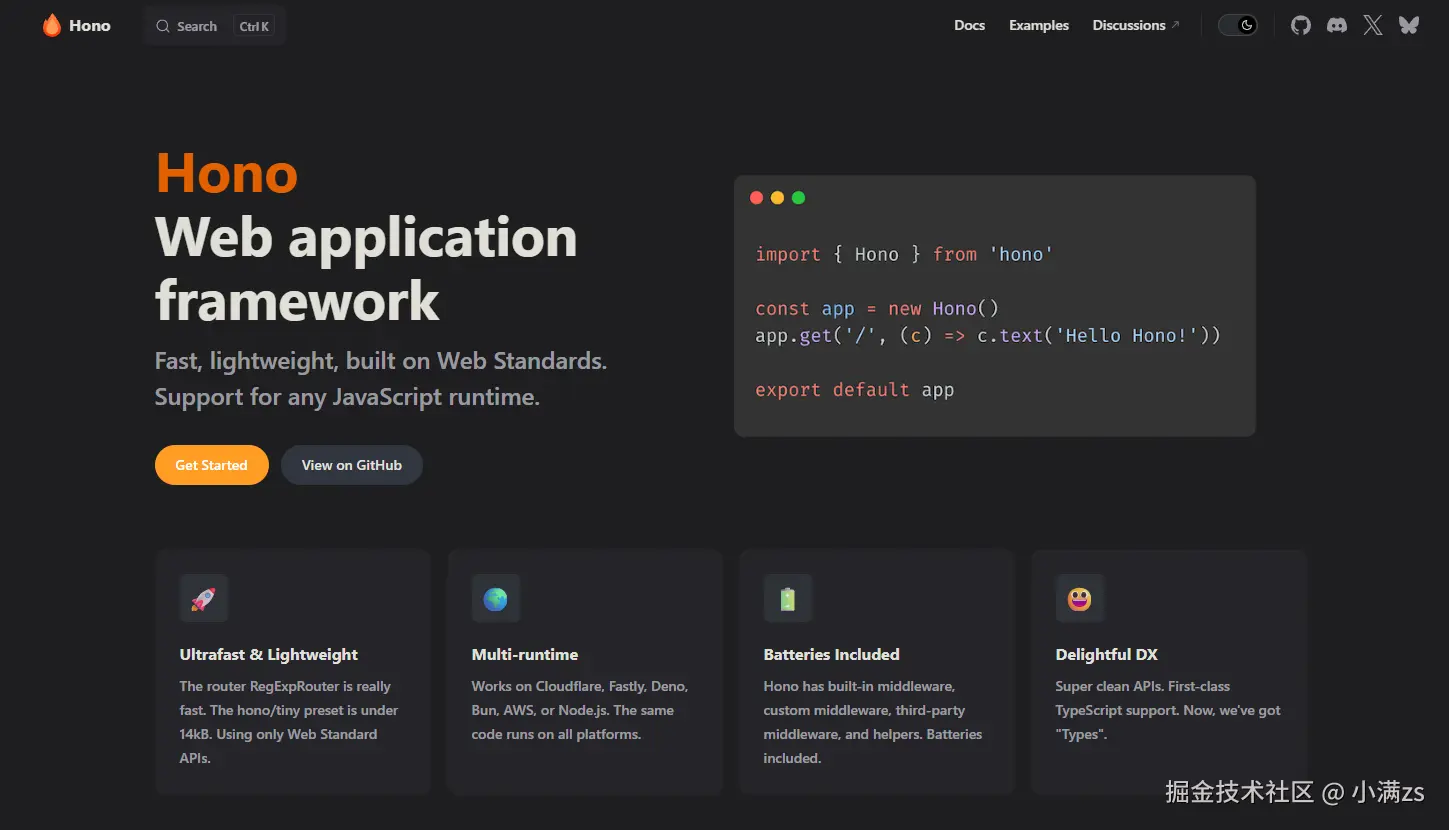Click the large orange Hono hero title
The image size is (1449, 830).
[x=227, y=173]
